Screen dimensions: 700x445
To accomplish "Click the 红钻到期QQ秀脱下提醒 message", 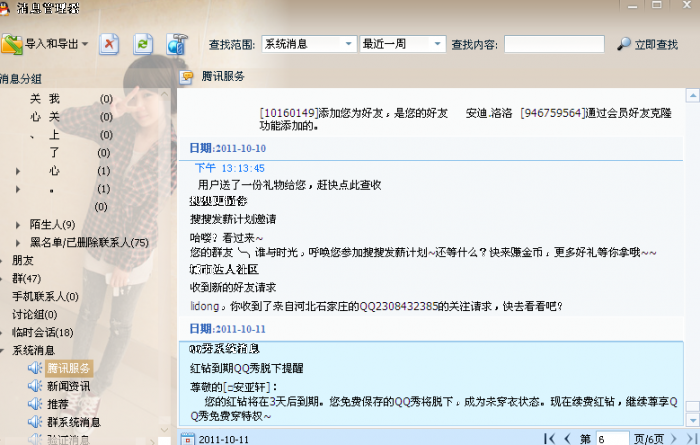I will point(247,368).
